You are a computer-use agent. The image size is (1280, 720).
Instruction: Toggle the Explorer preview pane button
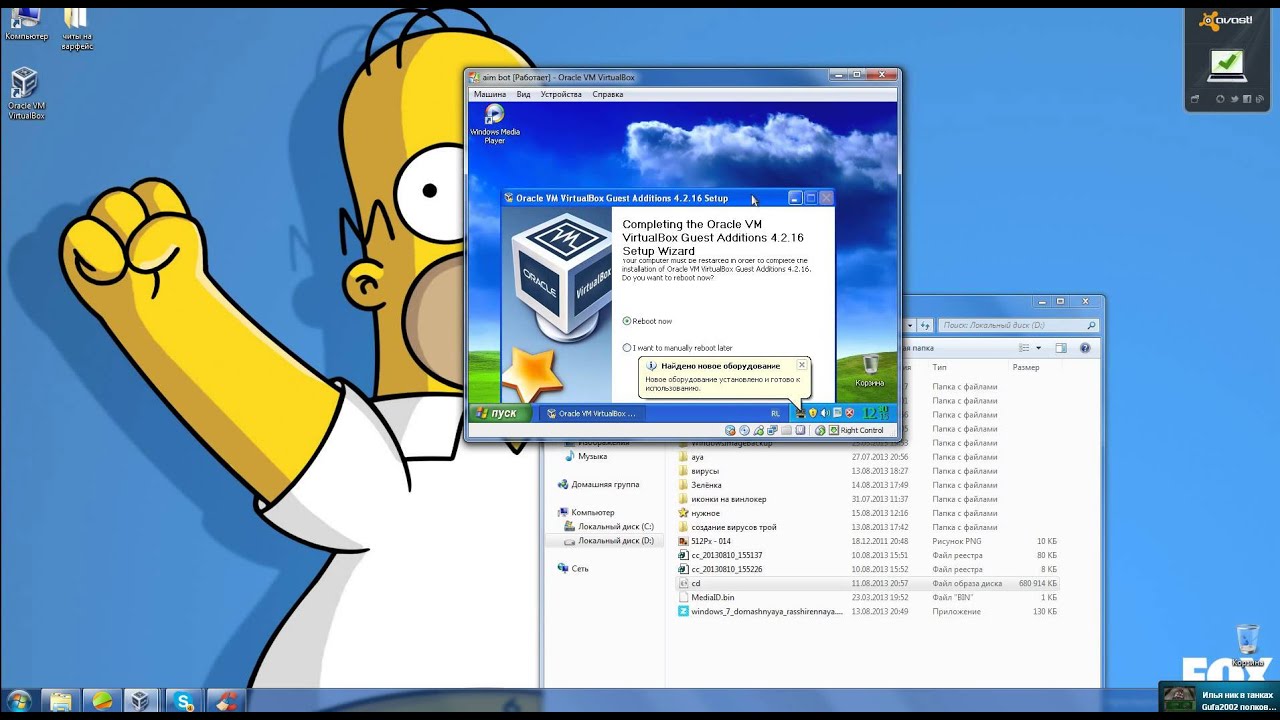pos(1061,348)
